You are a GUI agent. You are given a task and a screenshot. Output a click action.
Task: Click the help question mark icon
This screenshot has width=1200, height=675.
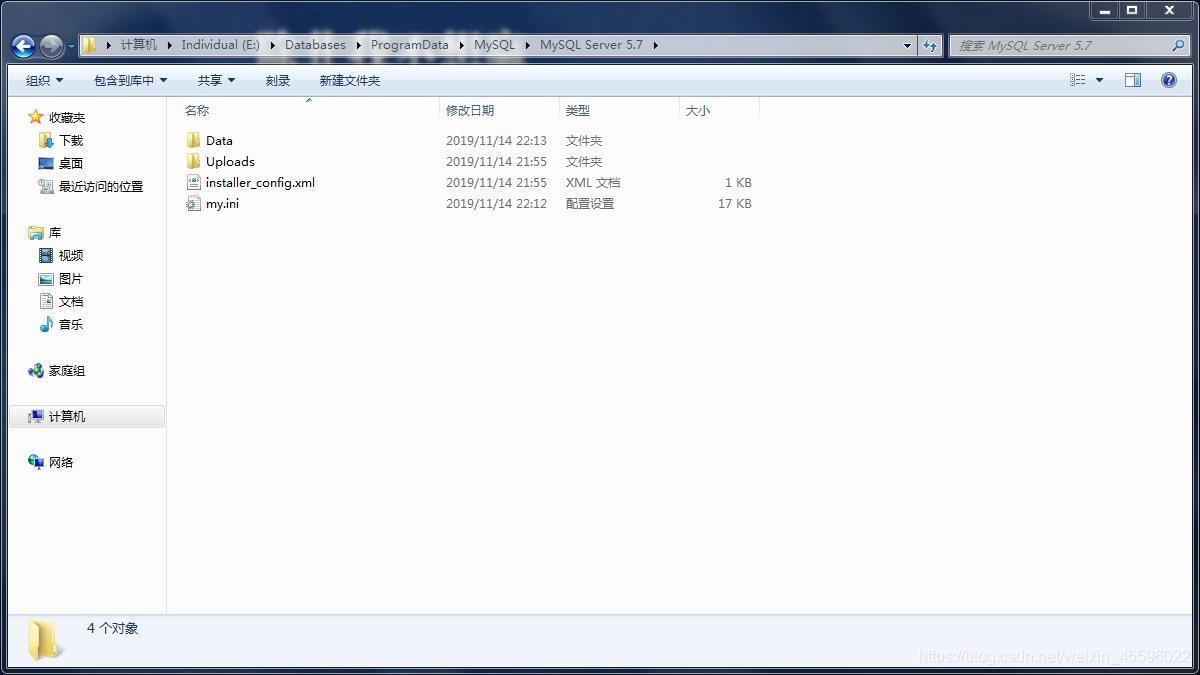[x=1169, y=80]
